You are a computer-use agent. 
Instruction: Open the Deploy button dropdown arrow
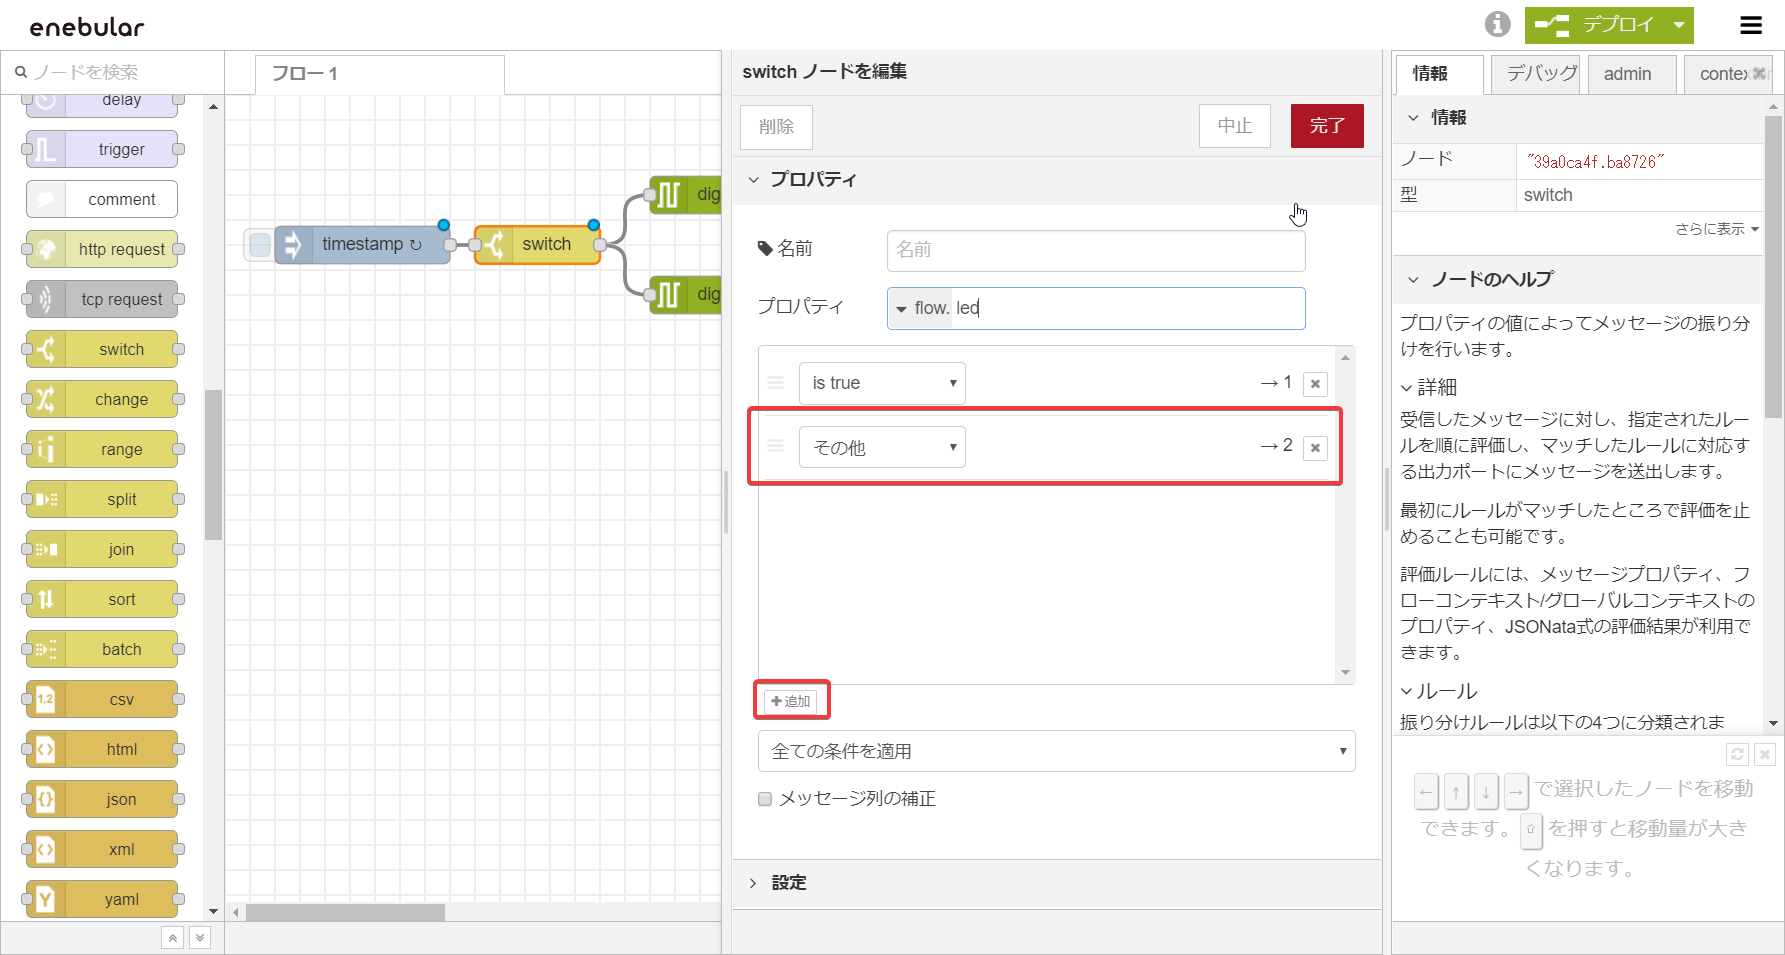click(1679, 25)
